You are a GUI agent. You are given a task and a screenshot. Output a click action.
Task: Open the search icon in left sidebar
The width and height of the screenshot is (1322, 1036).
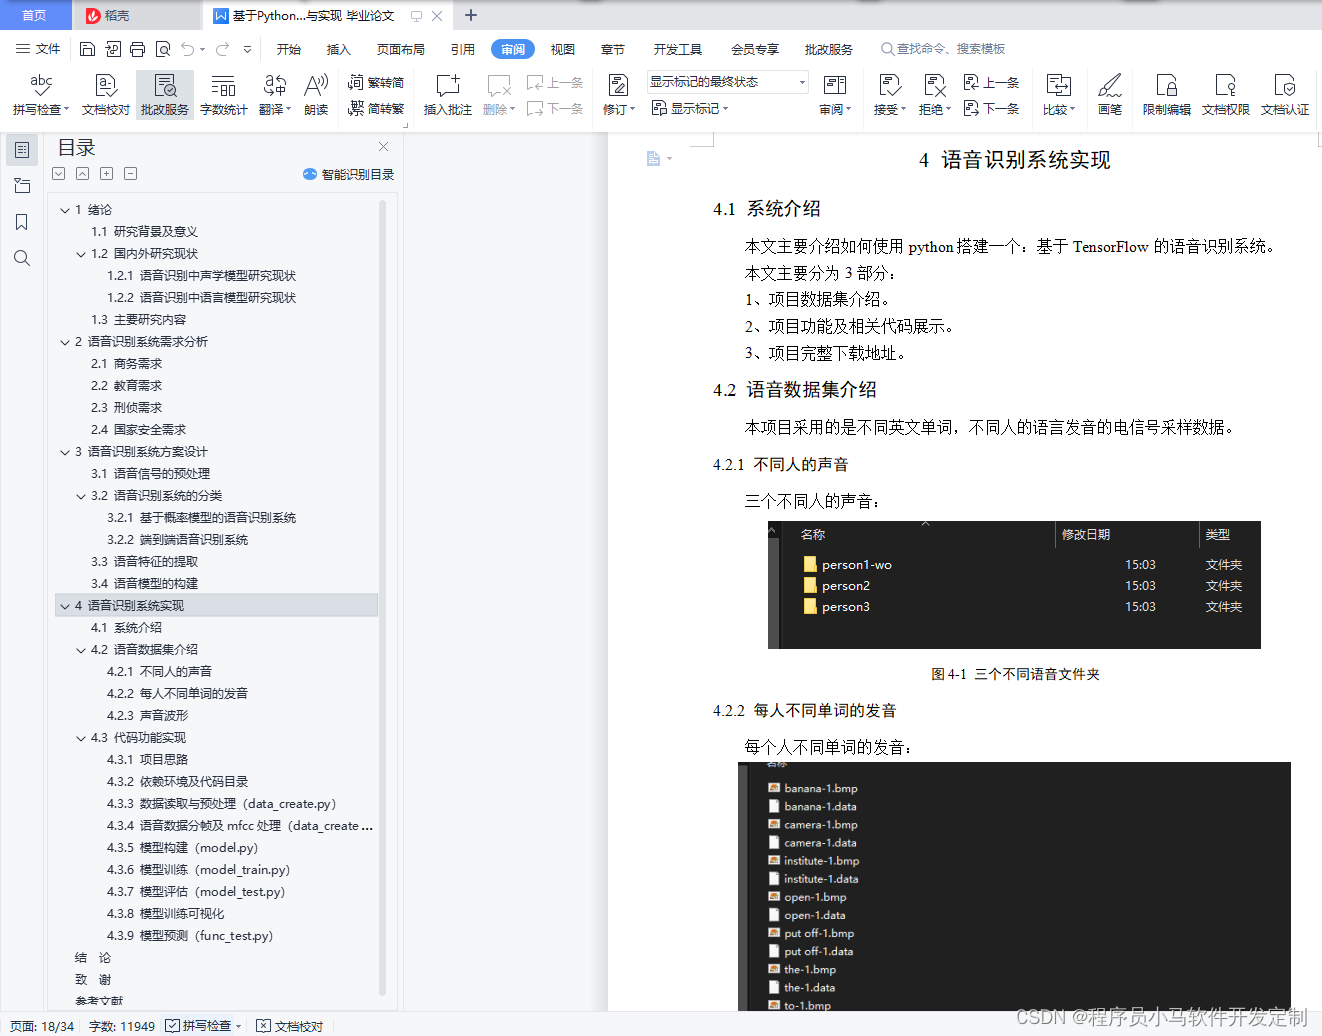pos(22,258)
